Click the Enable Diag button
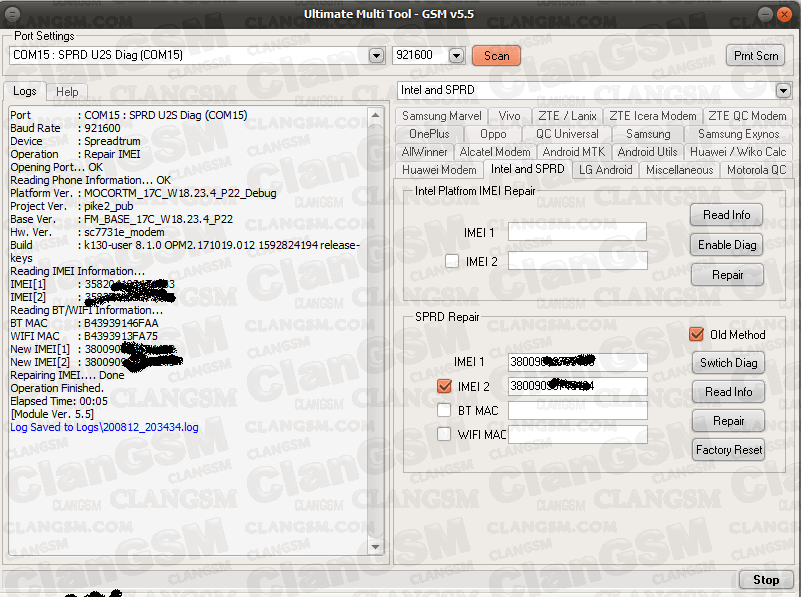 pyautogui.click(x=726, y=245)
